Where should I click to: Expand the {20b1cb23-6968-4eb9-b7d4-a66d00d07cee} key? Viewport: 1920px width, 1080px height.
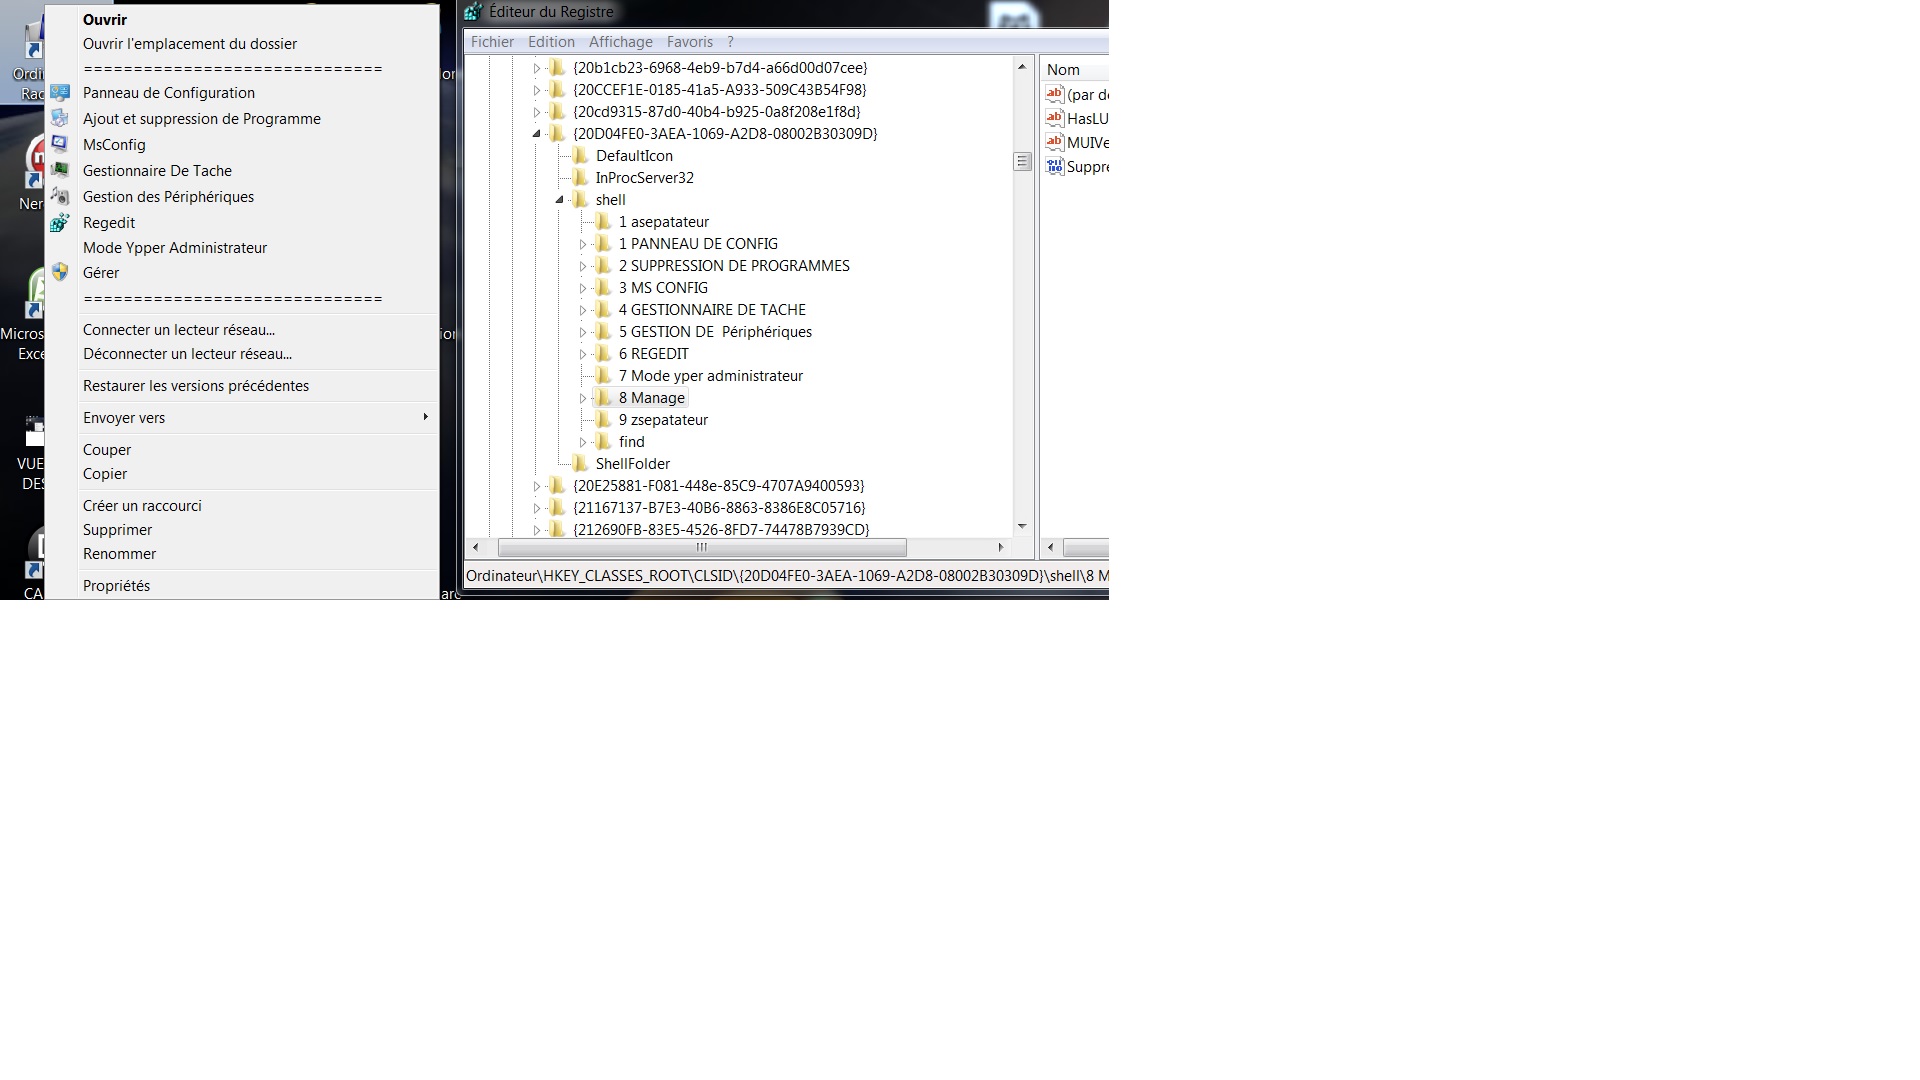coord(537,68)
